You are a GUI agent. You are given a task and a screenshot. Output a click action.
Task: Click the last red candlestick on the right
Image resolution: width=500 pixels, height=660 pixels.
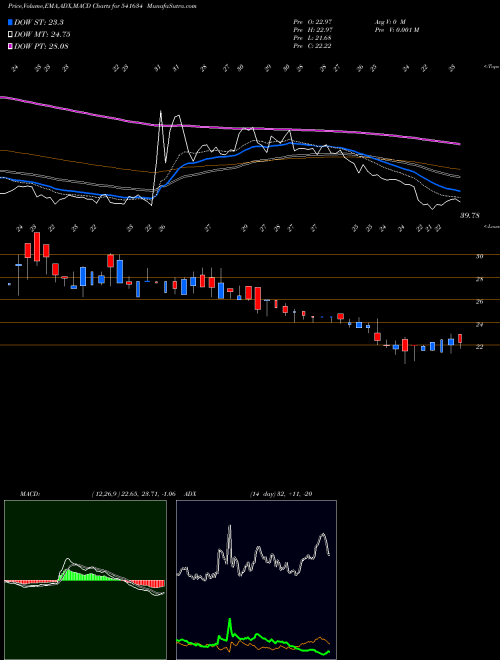[x=460, y=339]
